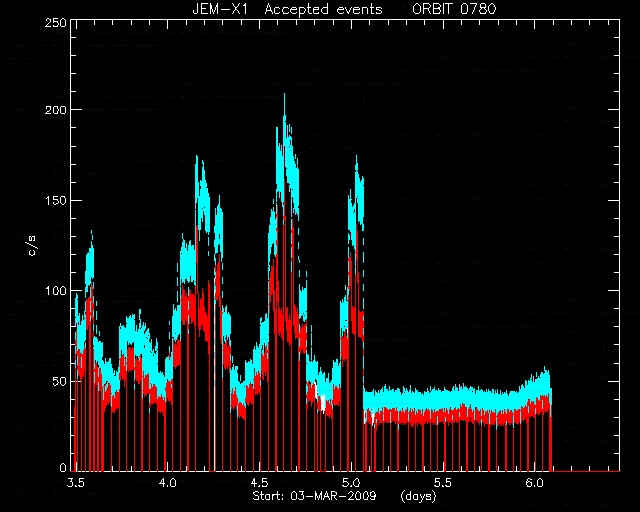This screenshot has width=640, height=512.
Task: Click the 50 y-axis tick label
Action: click(59, 381)
